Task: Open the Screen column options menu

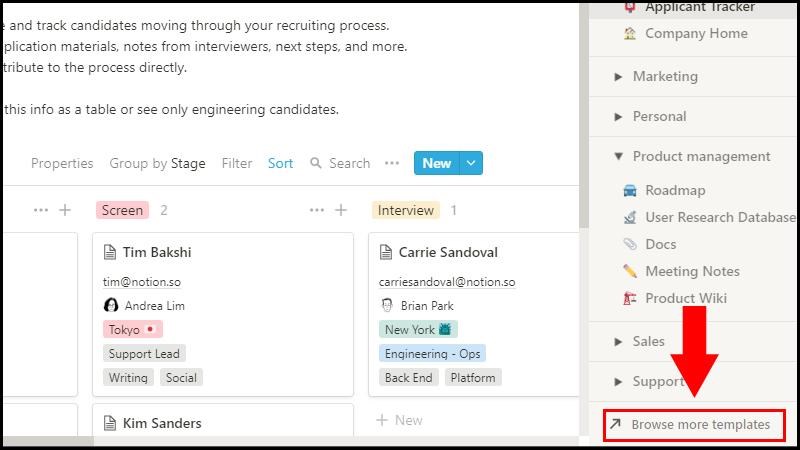Action: [x=317, y=210]
